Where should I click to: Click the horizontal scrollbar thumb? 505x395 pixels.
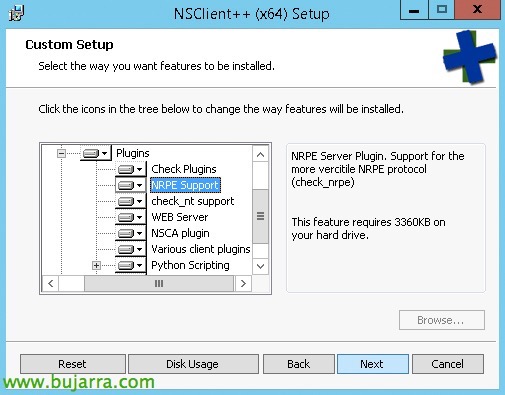pyautogui.click(x=159, y=283)
